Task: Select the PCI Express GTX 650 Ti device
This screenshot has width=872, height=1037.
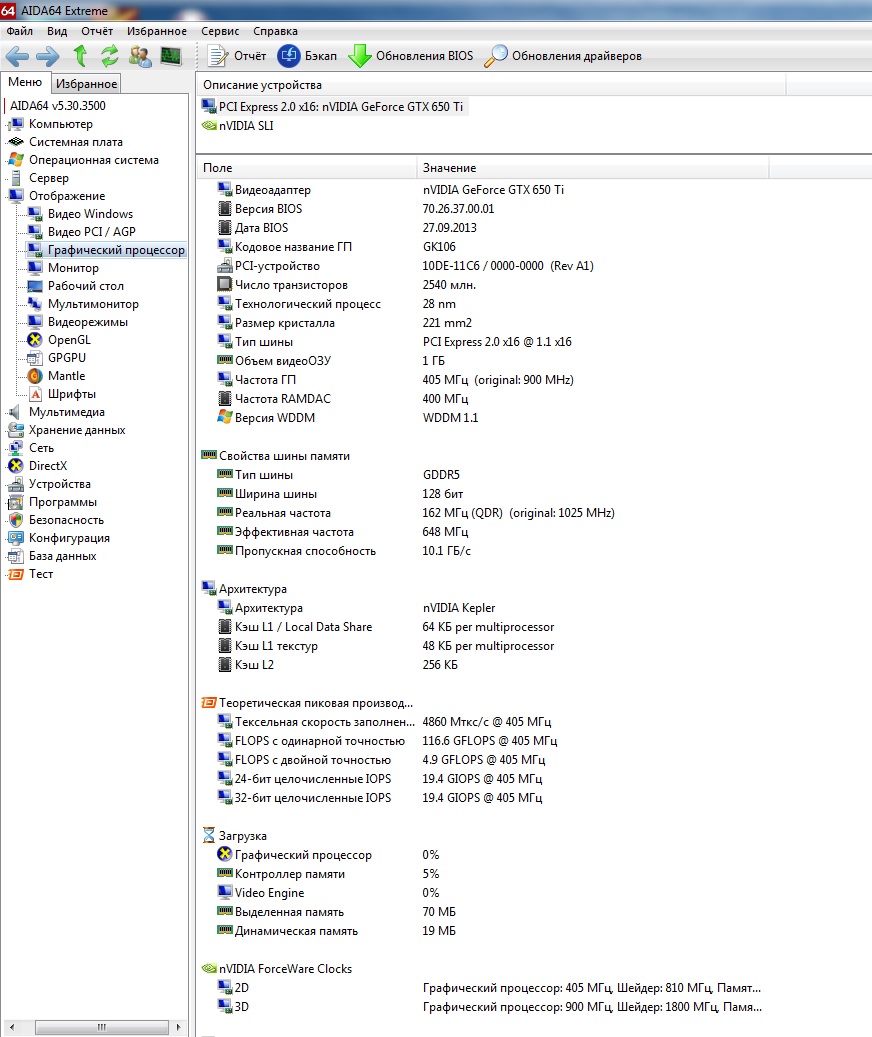Action: click(x=334, y=106)
